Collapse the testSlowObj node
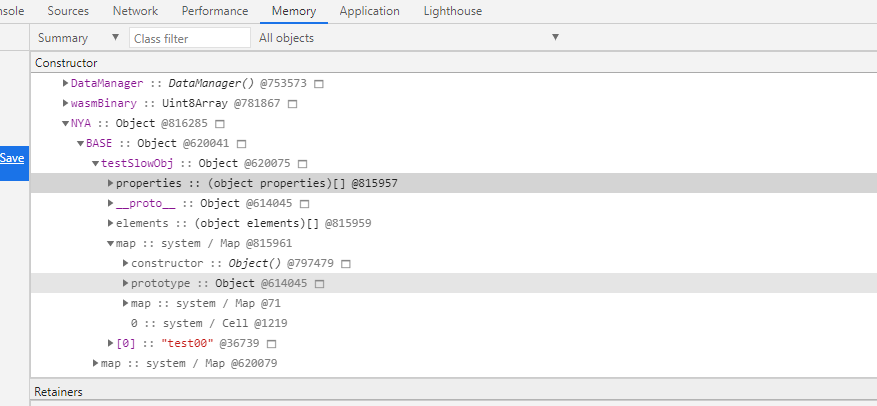 pyautogui.click(x=96, y=164)
